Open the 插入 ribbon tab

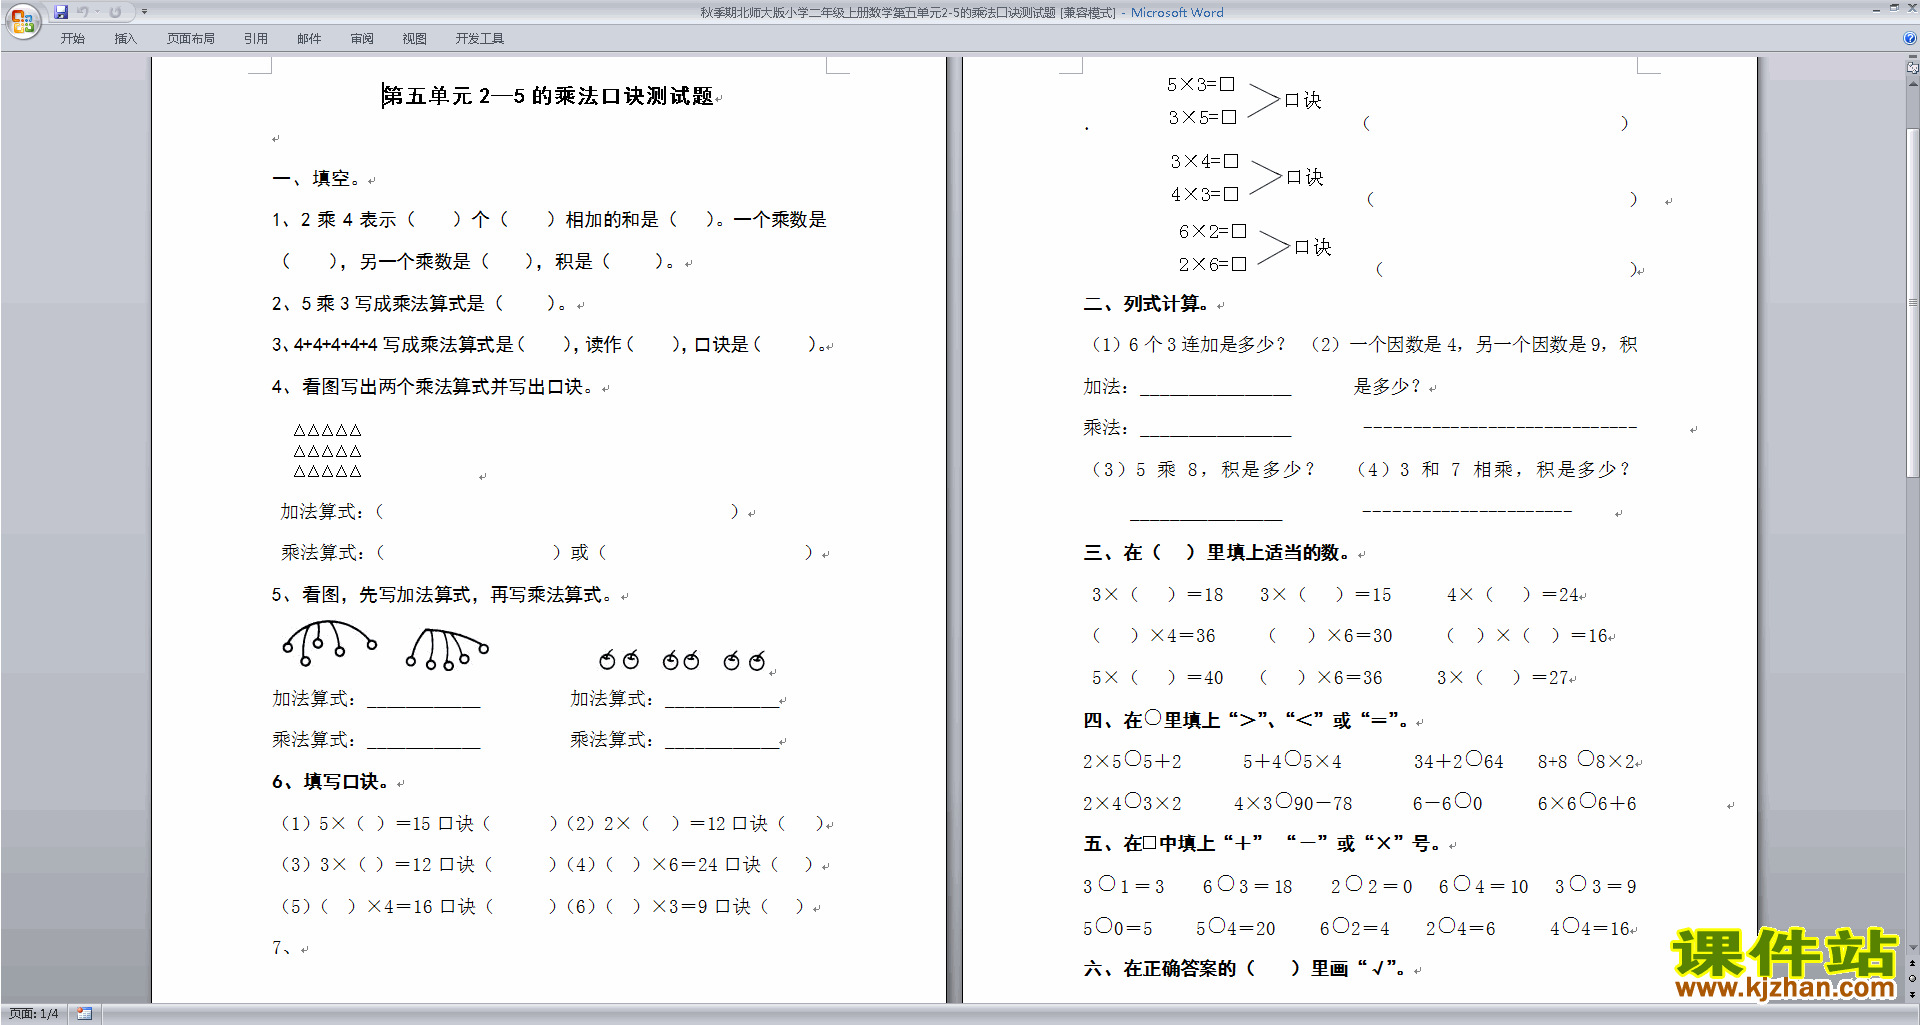(x=125, y=39)
